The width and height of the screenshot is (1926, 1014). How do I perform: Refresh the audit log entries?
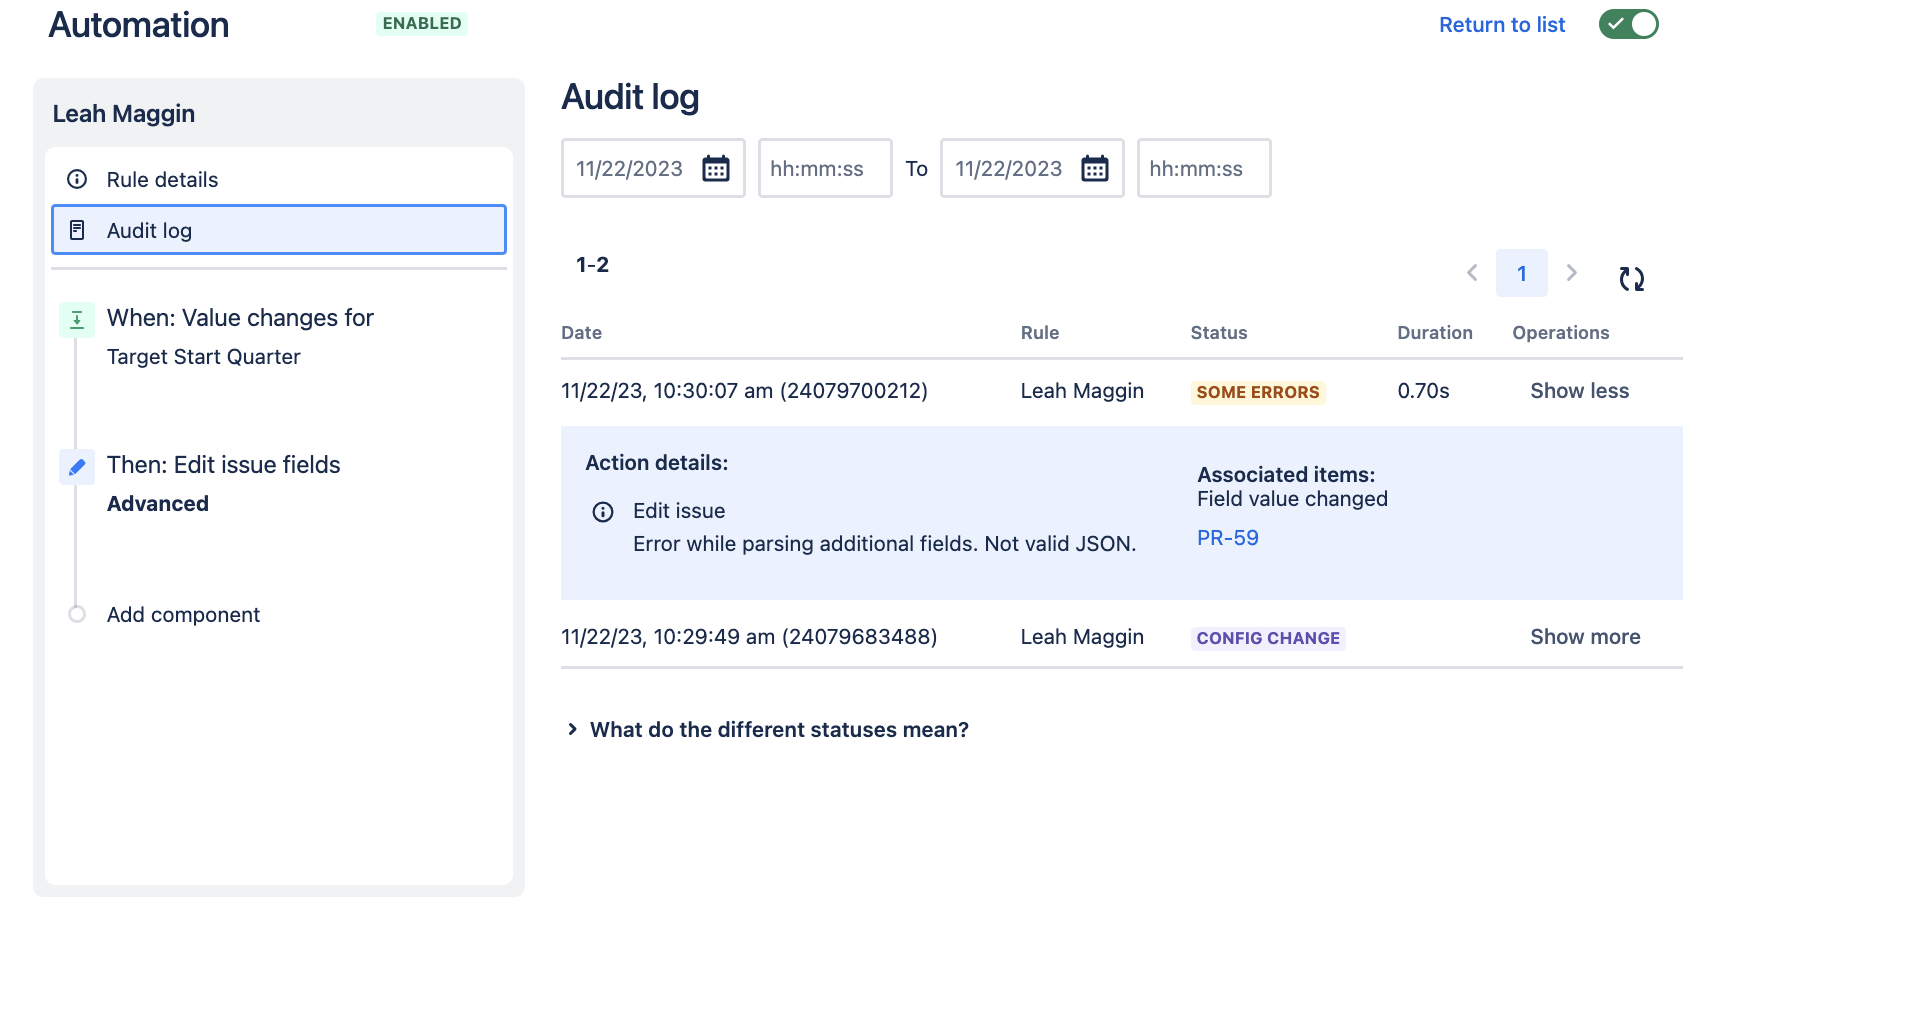1632,279
